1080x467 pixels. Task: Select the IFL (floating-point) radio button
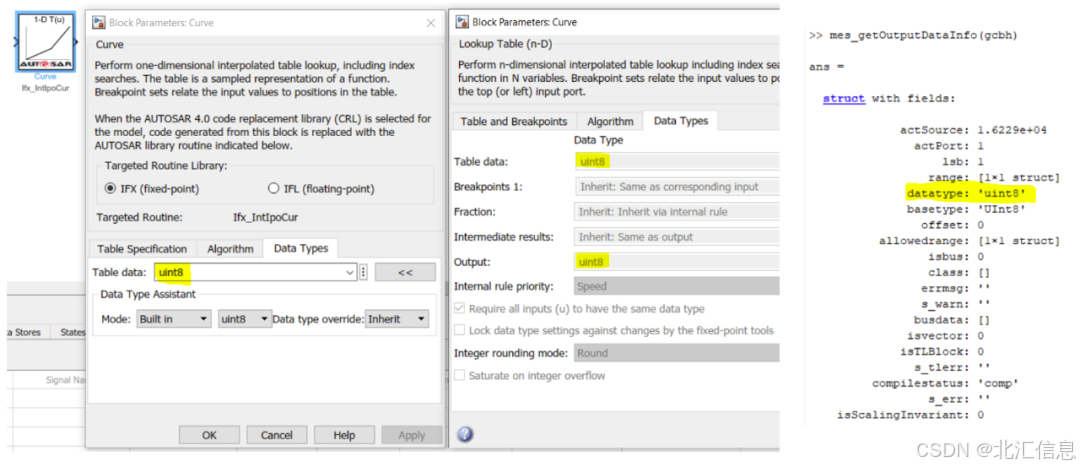273,189
